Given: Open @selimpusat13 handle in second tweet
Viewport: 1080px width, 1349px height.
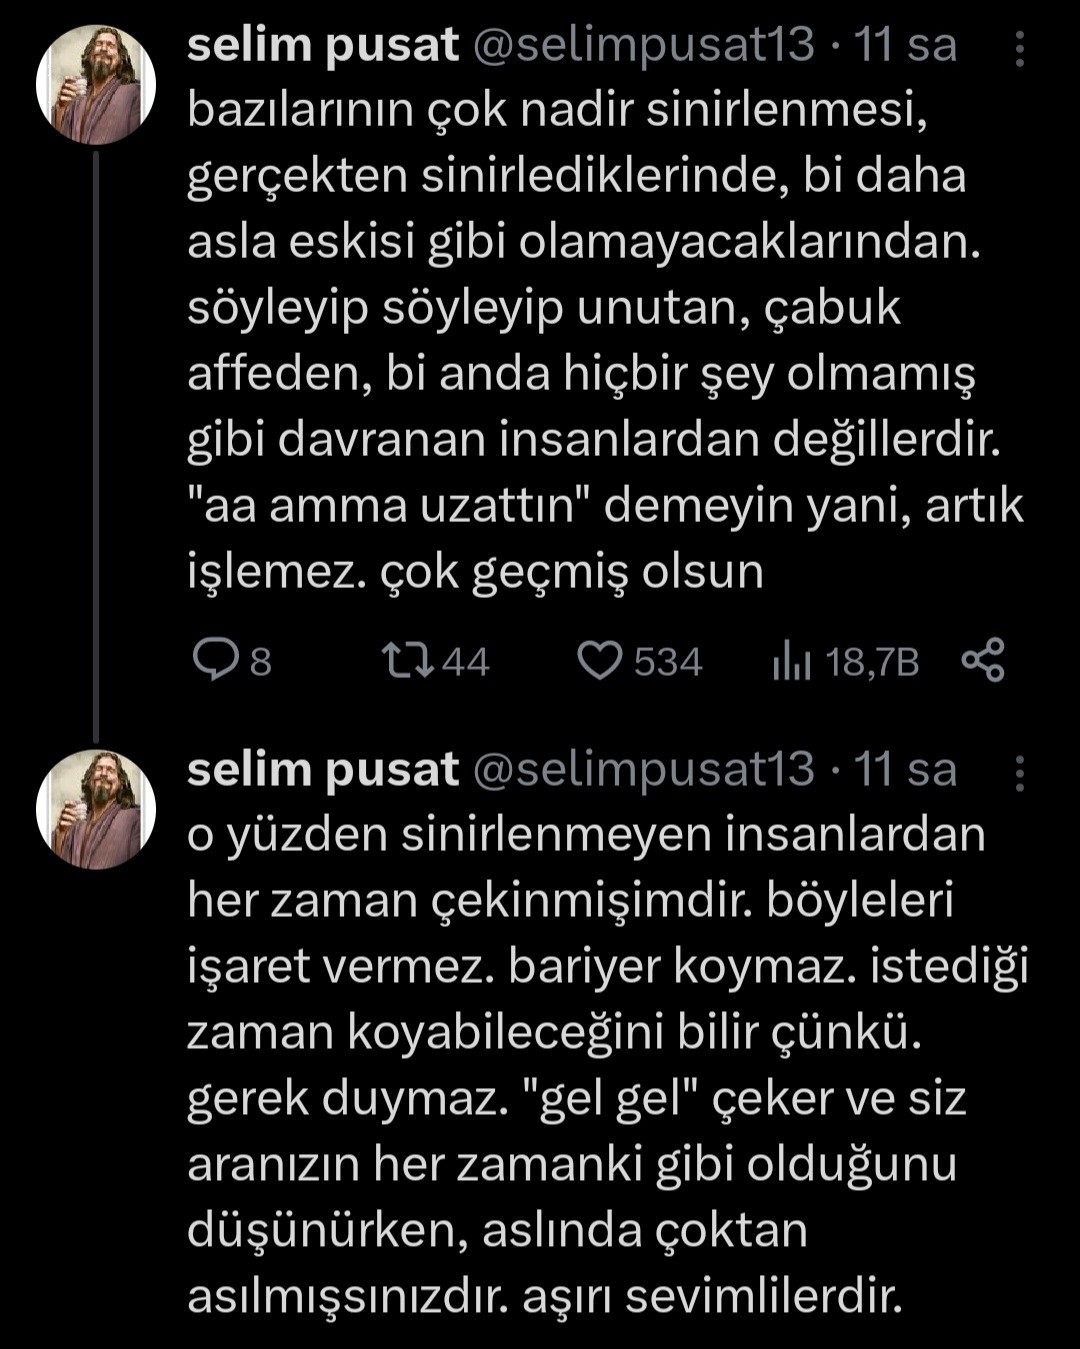Looking at the screenshot, I should pos(642,770).
